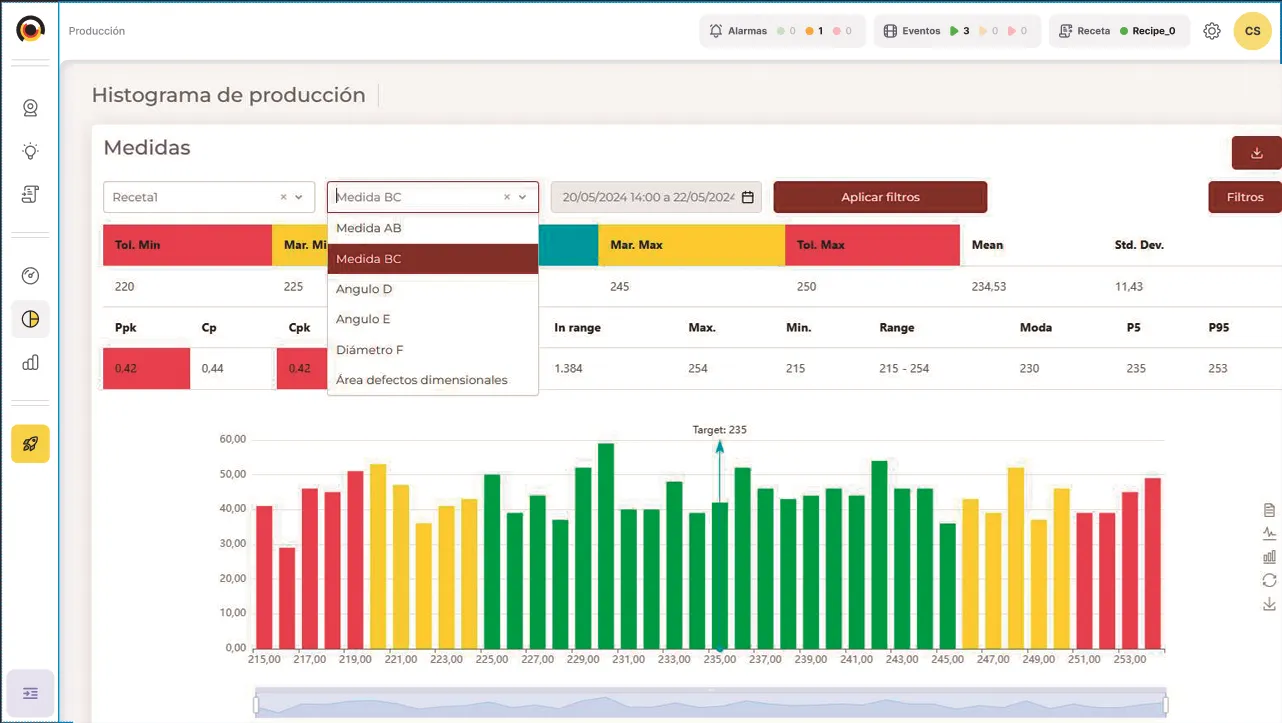Collapse the Medida BC dropdown chevron

[x=523, y=197]
